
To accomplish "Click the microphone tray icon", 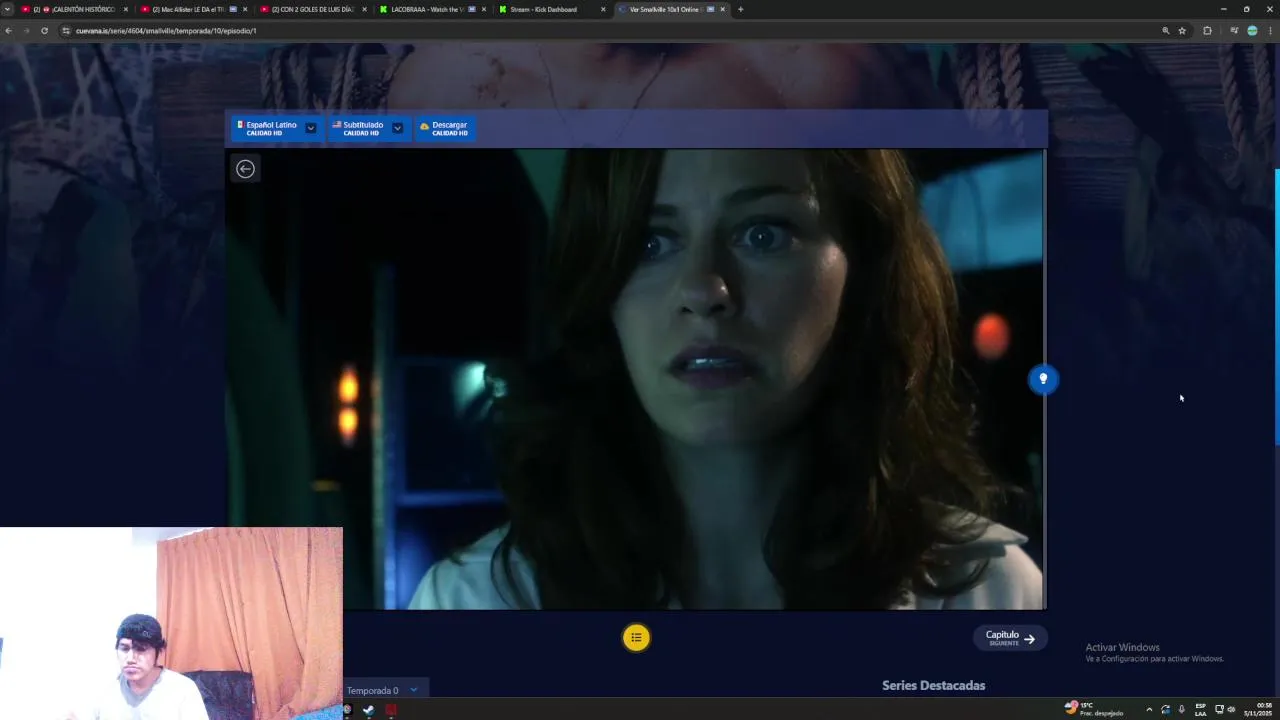I will click(1181, 709).
